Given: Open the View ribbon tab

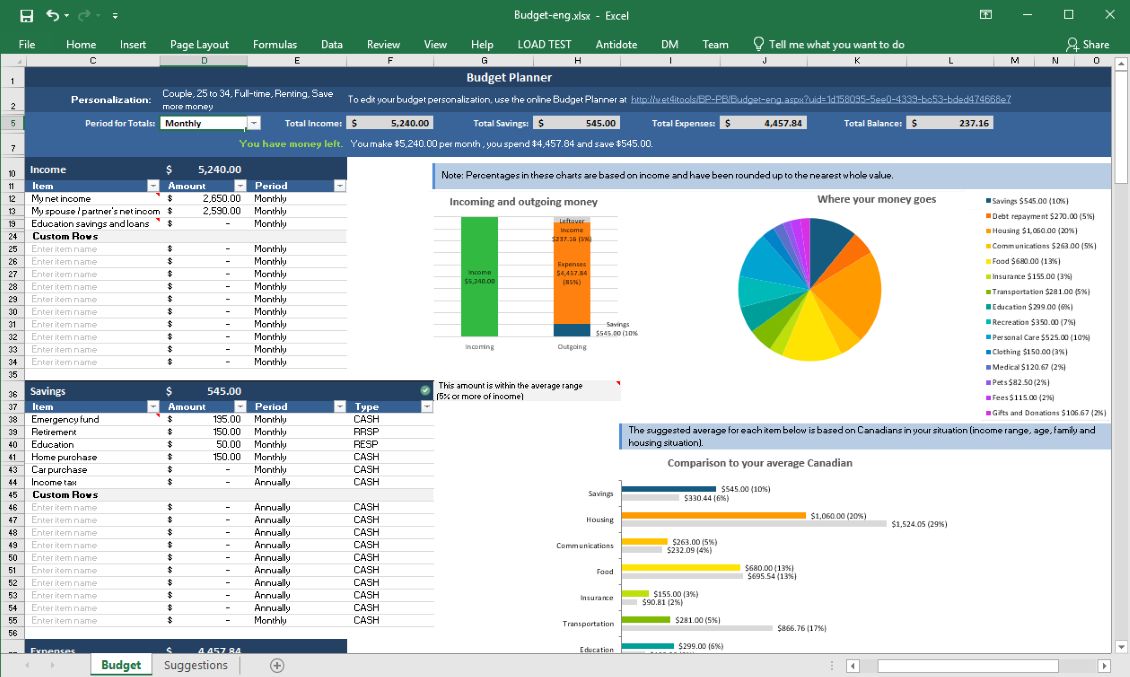Looking at the screenshot, I should click(x=435, y=44).
